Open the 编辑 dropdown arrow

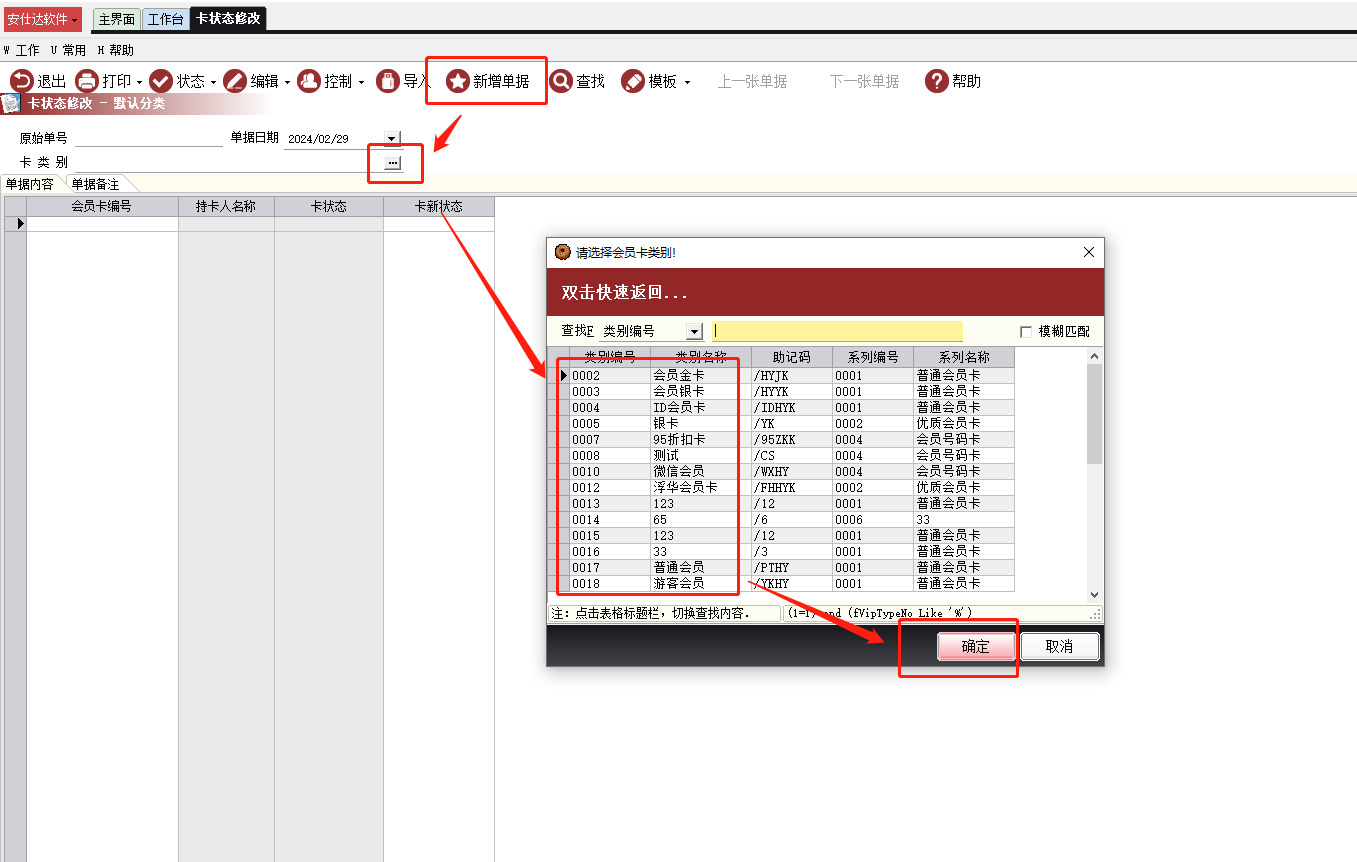pyautogui.click(x=287, y=82)
